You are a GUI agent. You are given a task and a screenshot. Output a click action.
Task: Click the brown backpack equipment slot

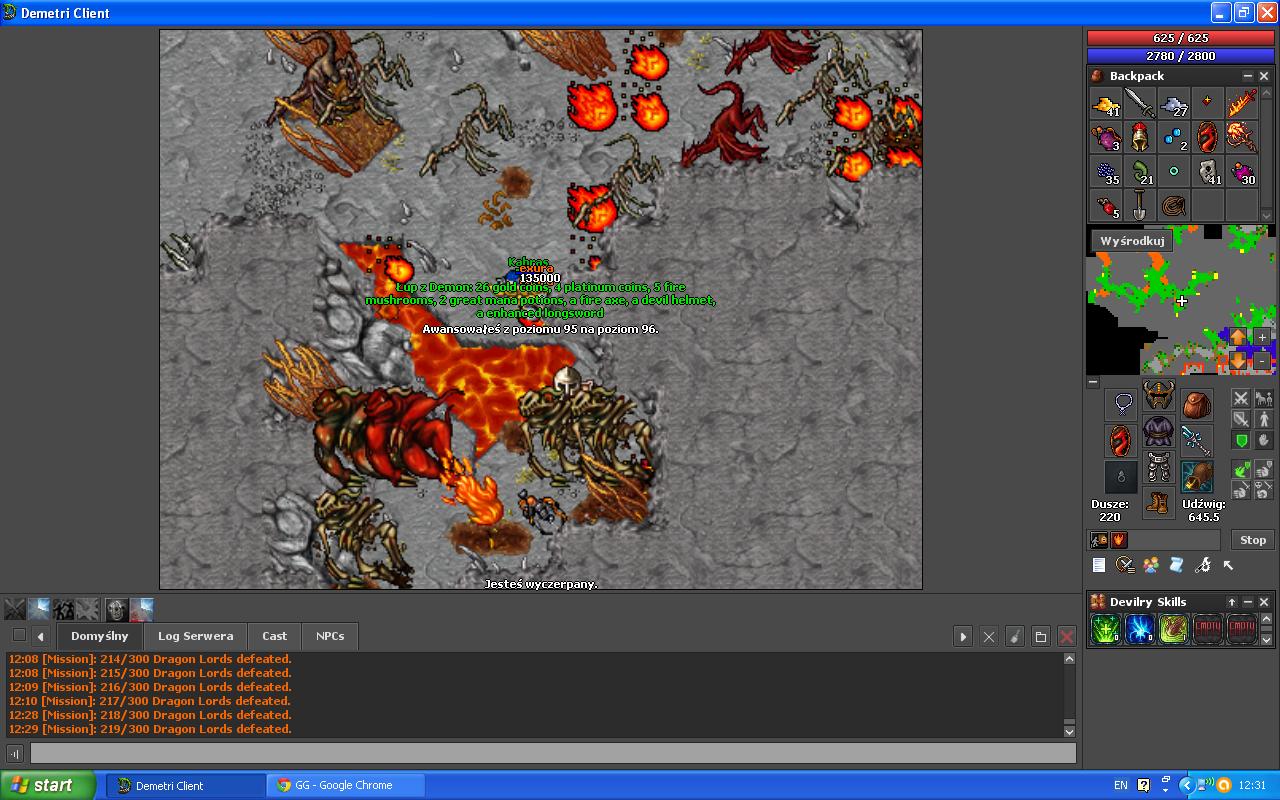click(1196, 404)
